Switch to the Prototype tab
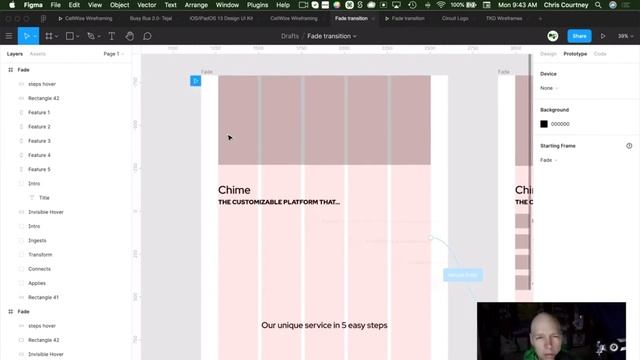 pos(575,54)
